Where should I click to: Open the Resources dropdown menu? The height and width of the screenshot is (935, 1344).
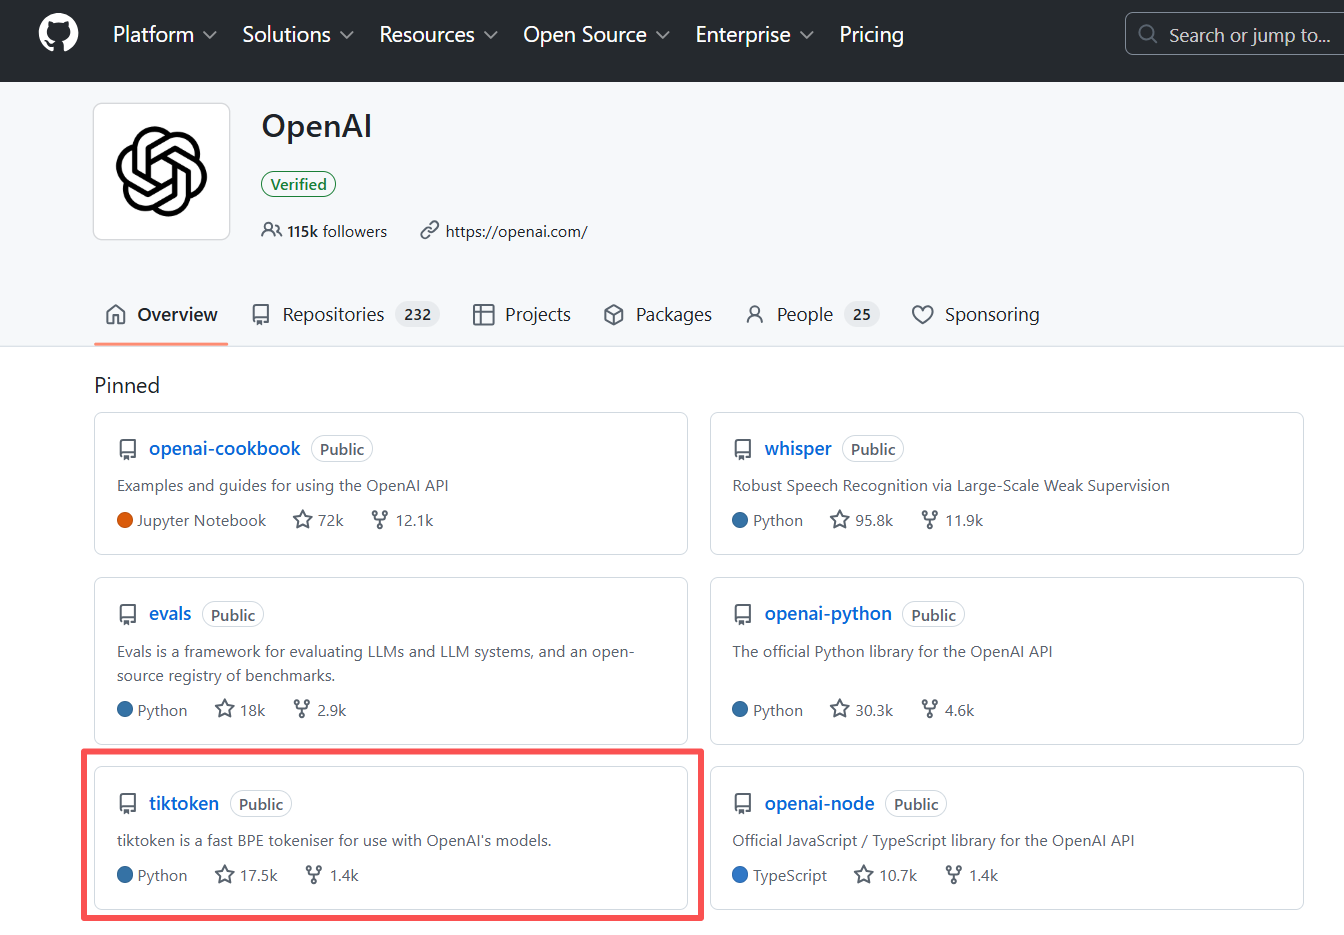point(439,34)
